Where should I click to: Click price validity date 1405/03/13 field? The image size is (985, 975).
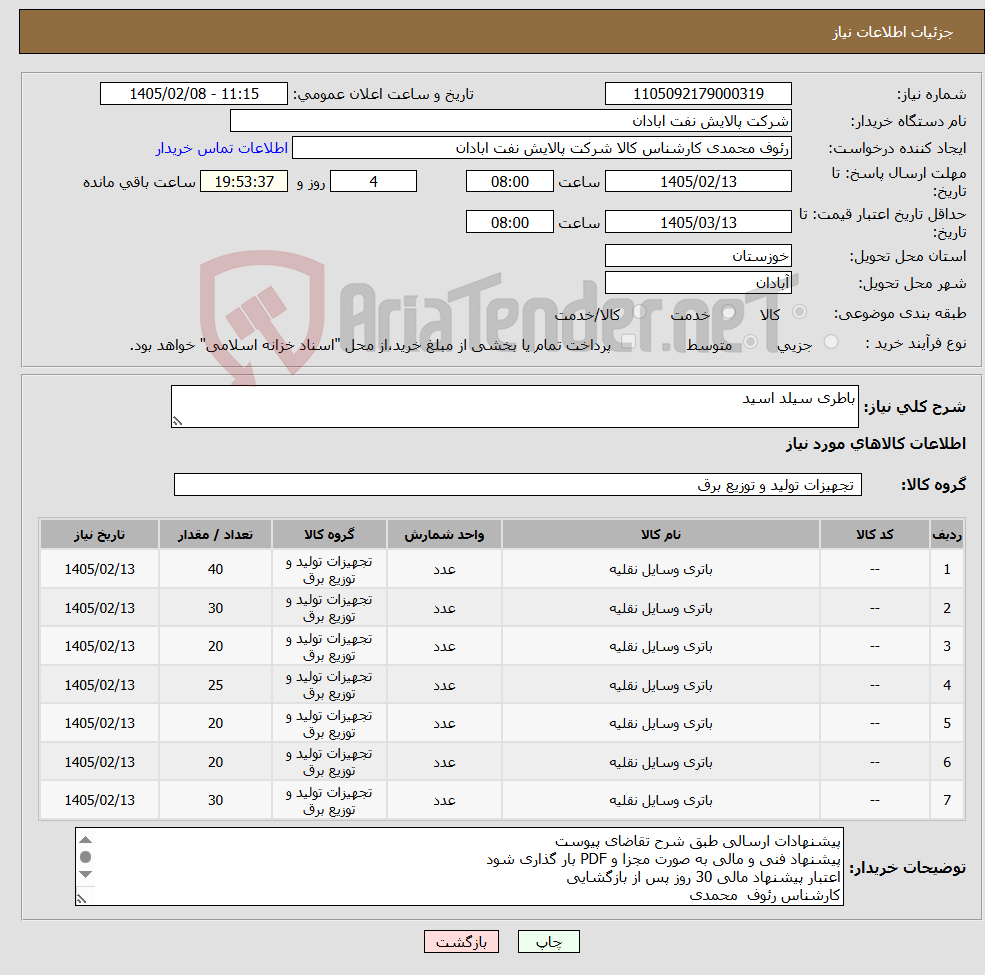click(698, 222)
